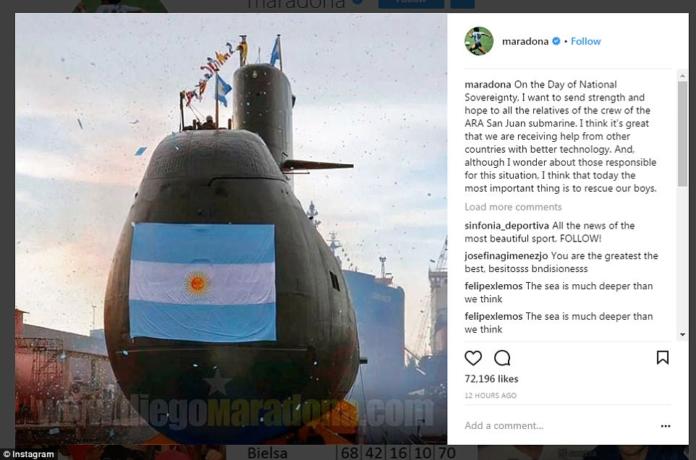Expand Load more comments
Image resolution: width=696 pixels, height=460 pixels.
pyautogui.click(x=513, y=207)
